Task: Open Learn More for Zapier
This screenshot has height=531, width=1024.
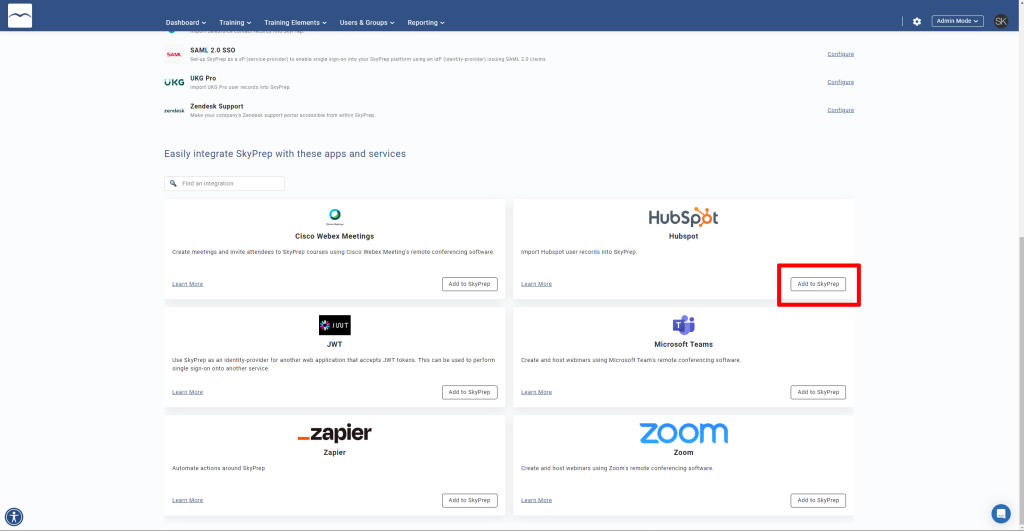Action: click(187, 500)
